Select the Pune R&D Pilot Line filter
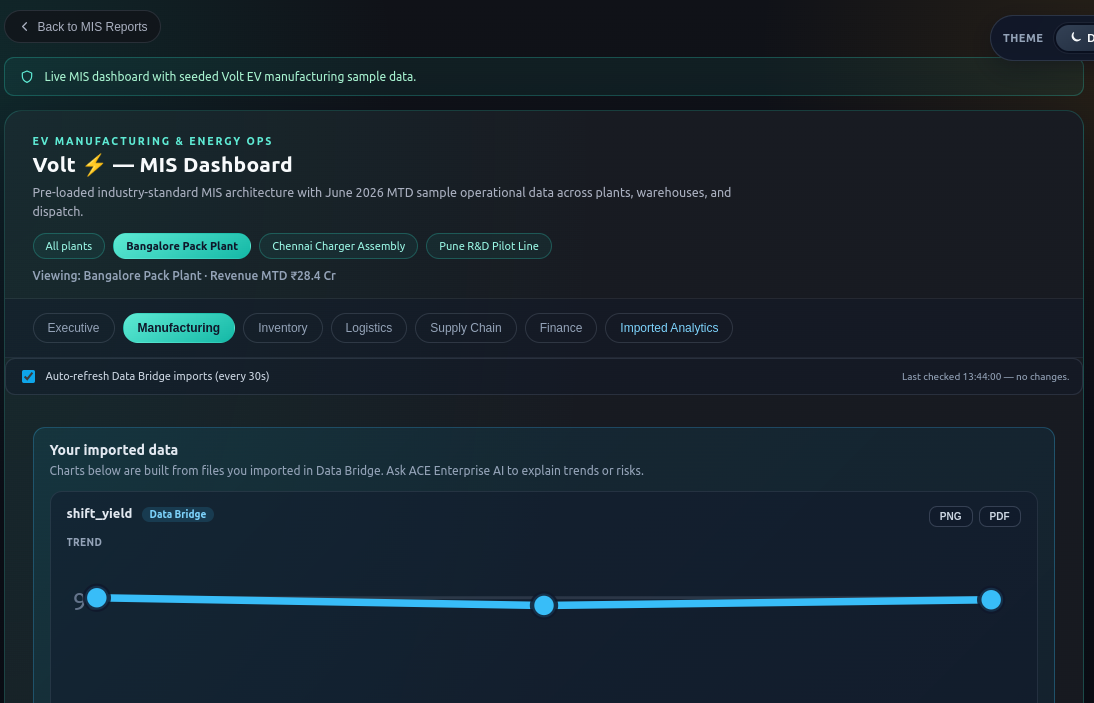1094x703 pixels. (488, 246)
